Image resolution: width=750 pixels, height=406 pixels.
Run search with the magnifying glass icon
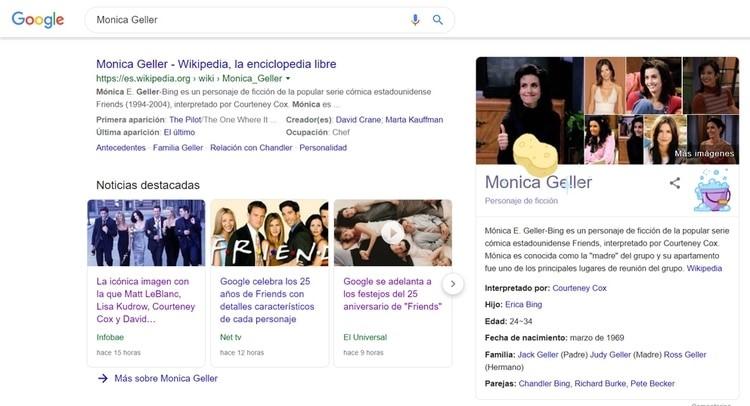[x=438, y=20]
